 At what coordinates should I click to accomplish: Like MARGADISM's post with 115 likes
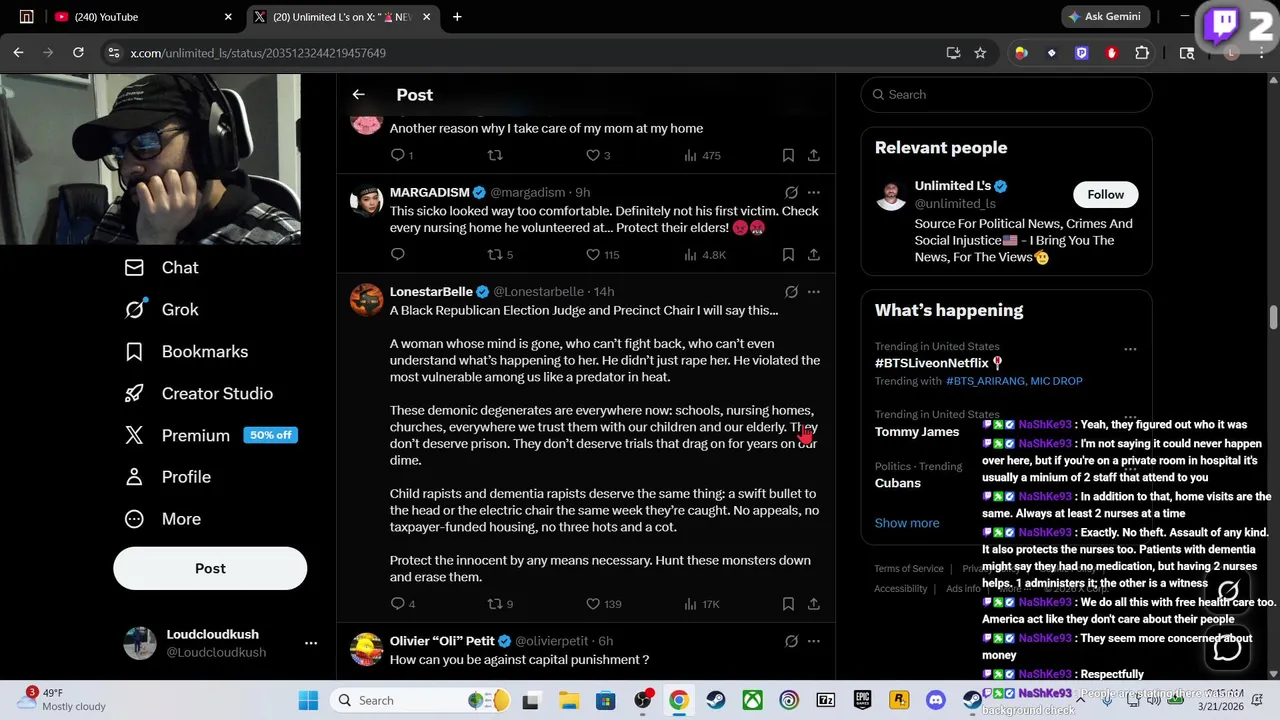tap(602, 254)
